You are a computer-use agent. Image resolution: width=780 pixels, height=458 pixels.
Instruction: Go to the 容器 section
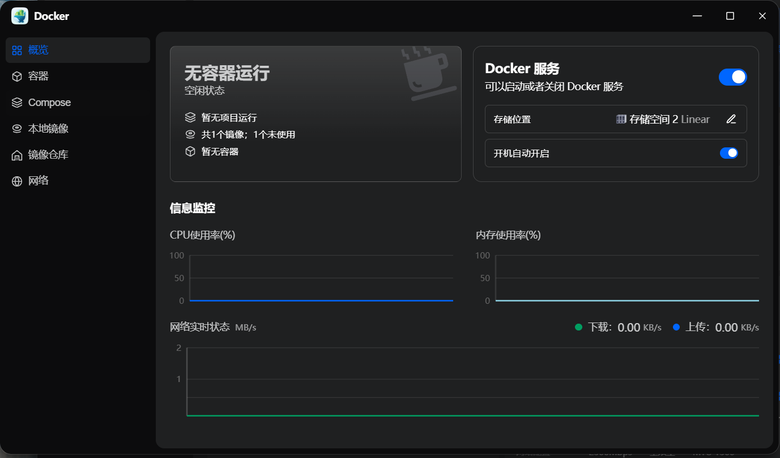tap(78, 76)
